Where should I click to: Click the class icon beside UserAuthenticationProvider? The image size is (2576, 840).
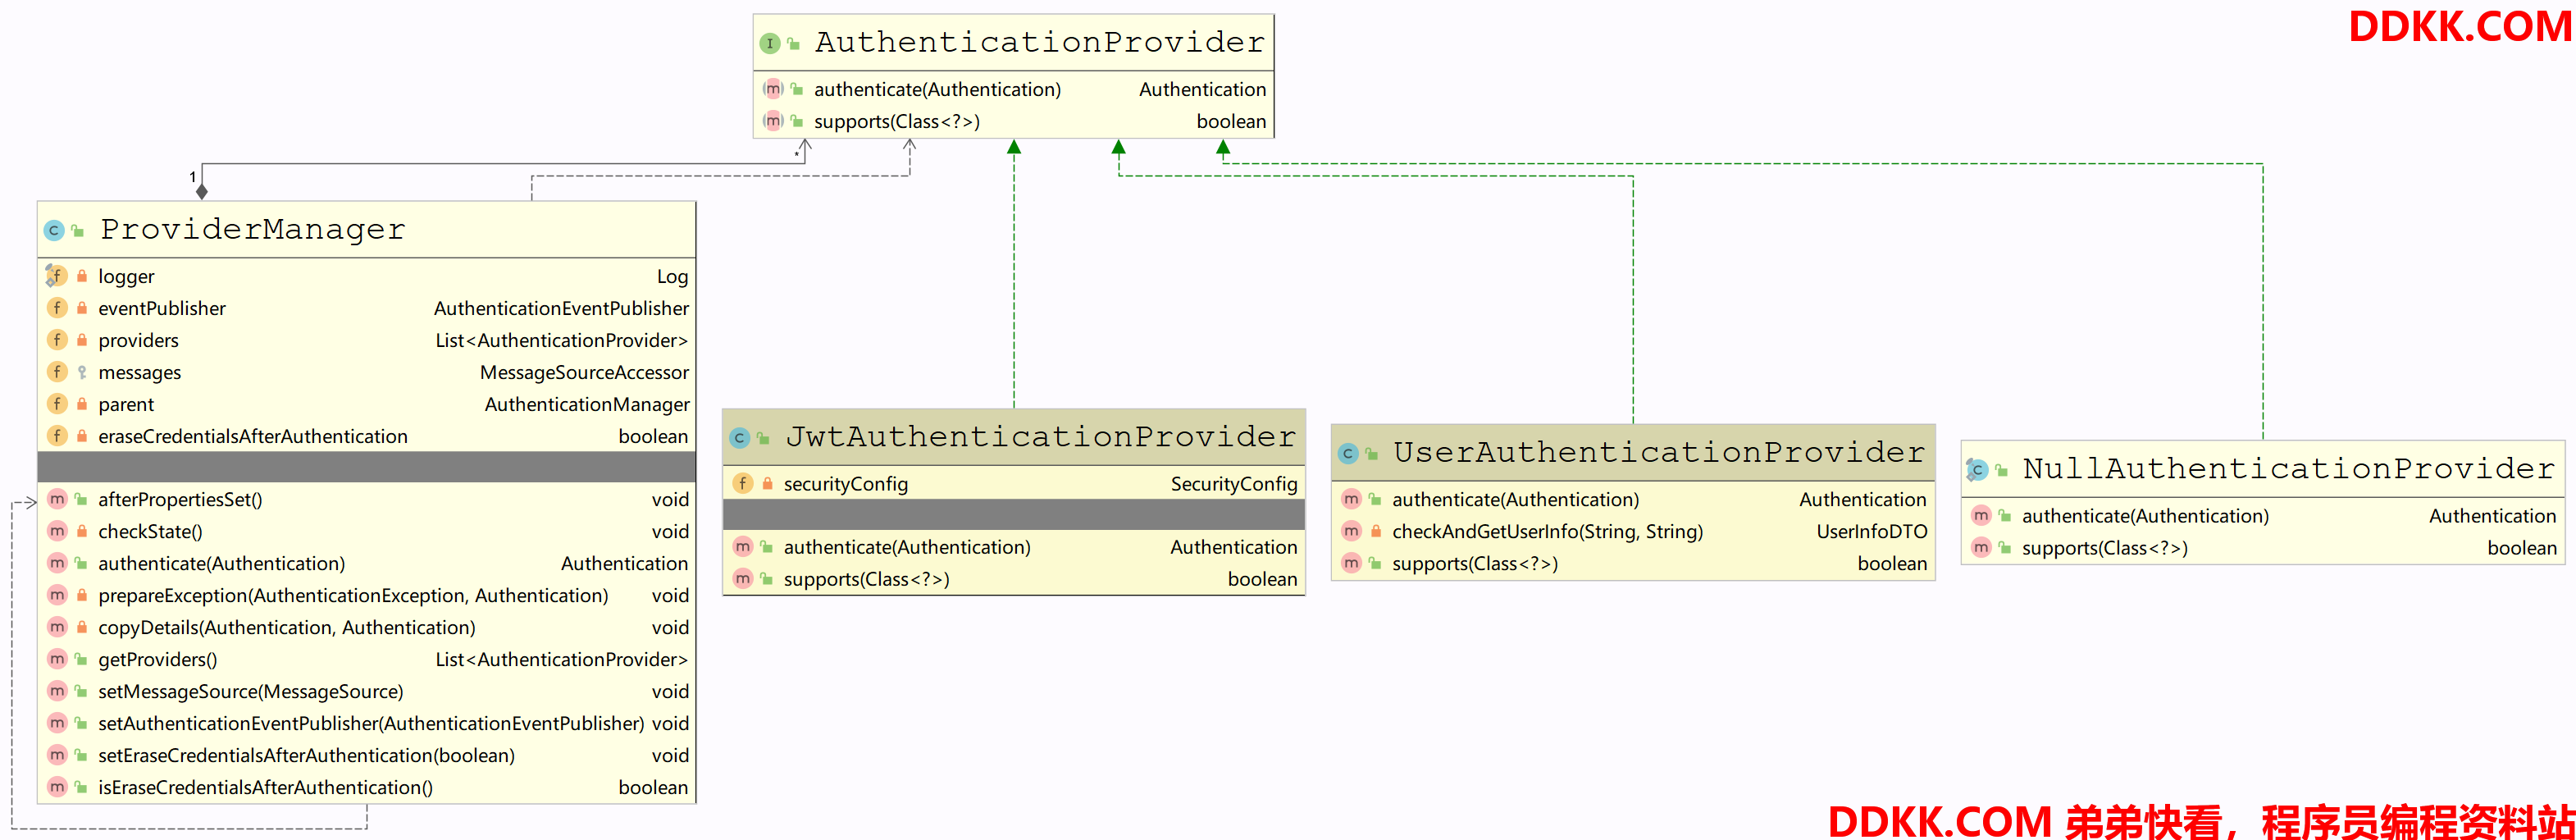(x=1347, y=454)
